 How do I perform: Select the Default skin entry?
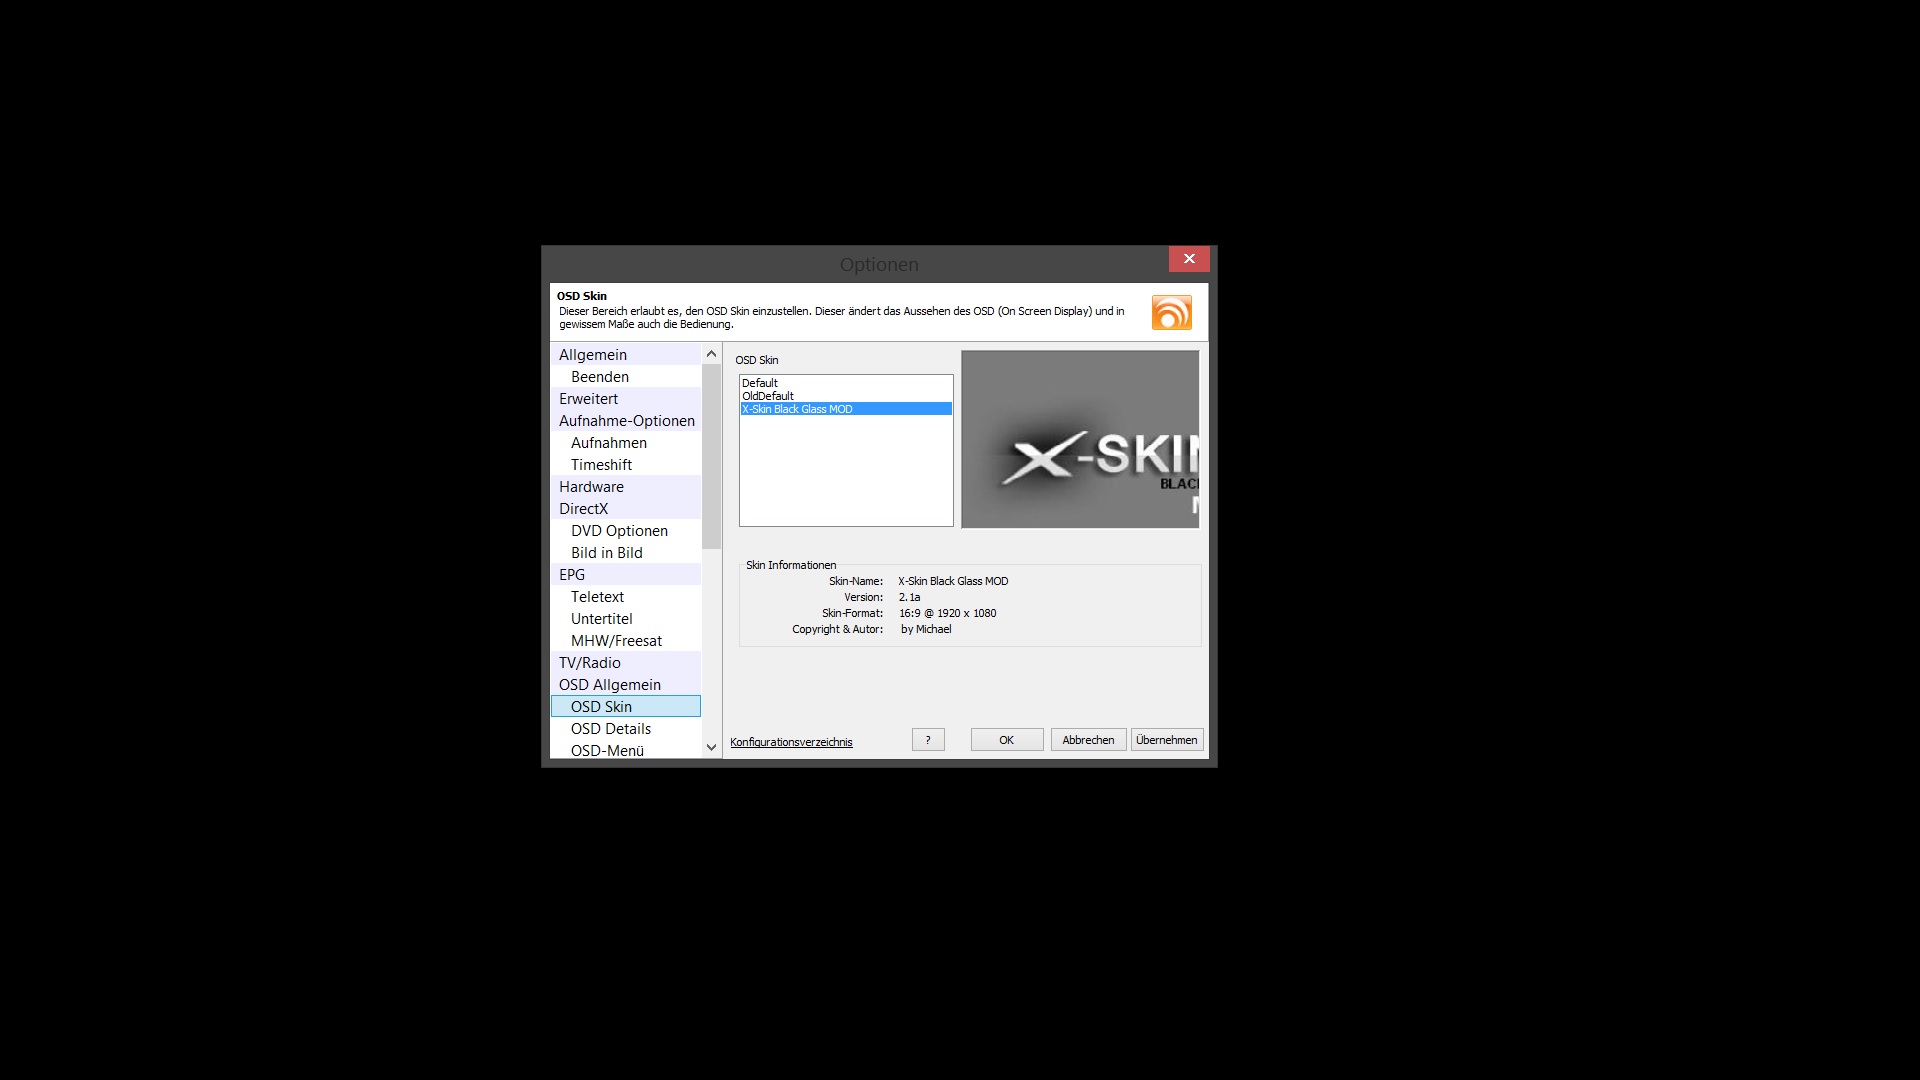click(760, 383)
